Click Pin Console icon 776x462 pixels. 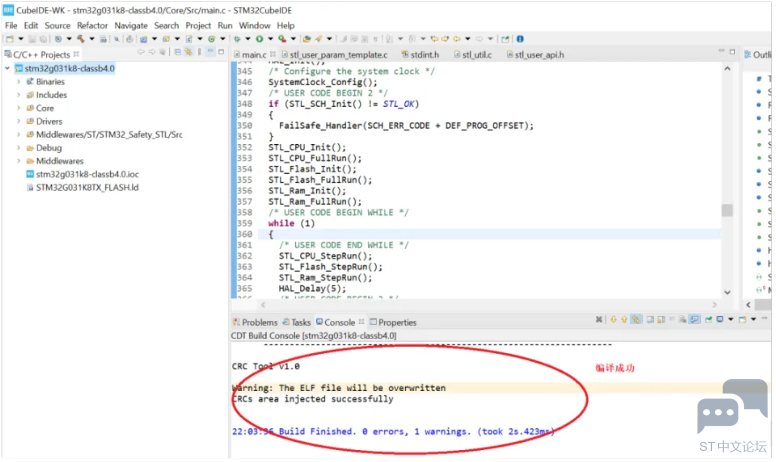pyautogui.click(x=708, y=320)
